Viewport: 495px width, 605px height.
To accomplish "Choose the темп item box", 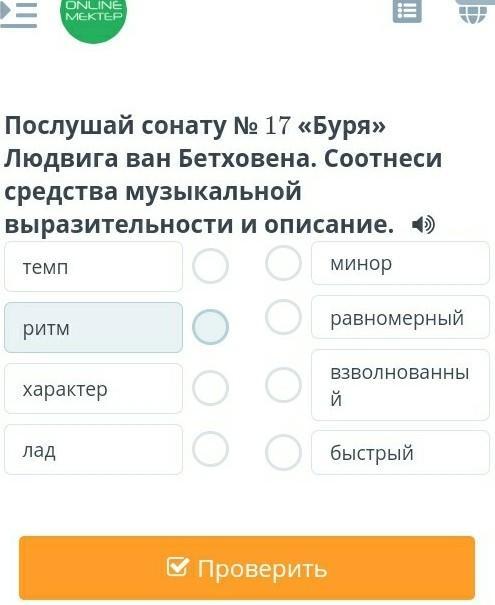I will tap(93, 267).
